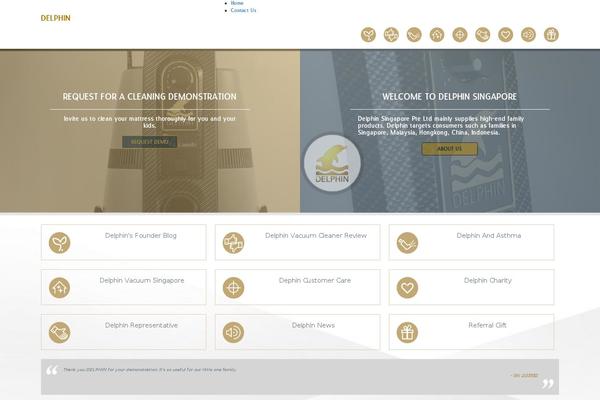The image size is (600, 400).
Task: Click the mattress cleaning invitation text
Action: [x=150, y=122]
